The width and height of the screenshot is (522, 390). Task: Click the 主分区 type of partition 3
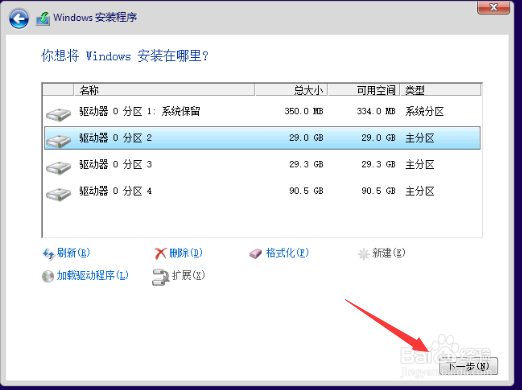coord(420,164)
